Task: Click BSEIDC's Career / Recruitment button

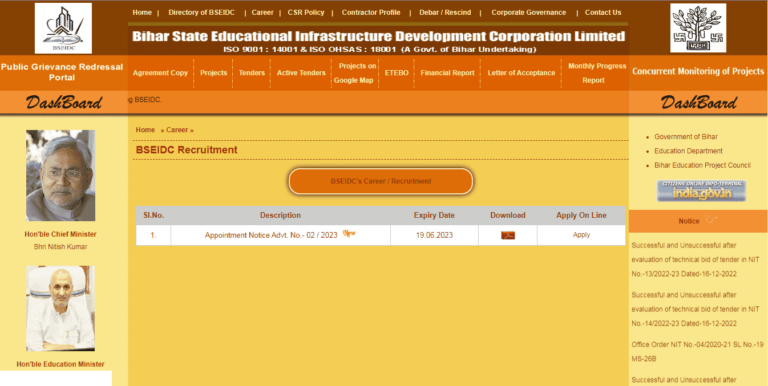Action: click(381, 181)
